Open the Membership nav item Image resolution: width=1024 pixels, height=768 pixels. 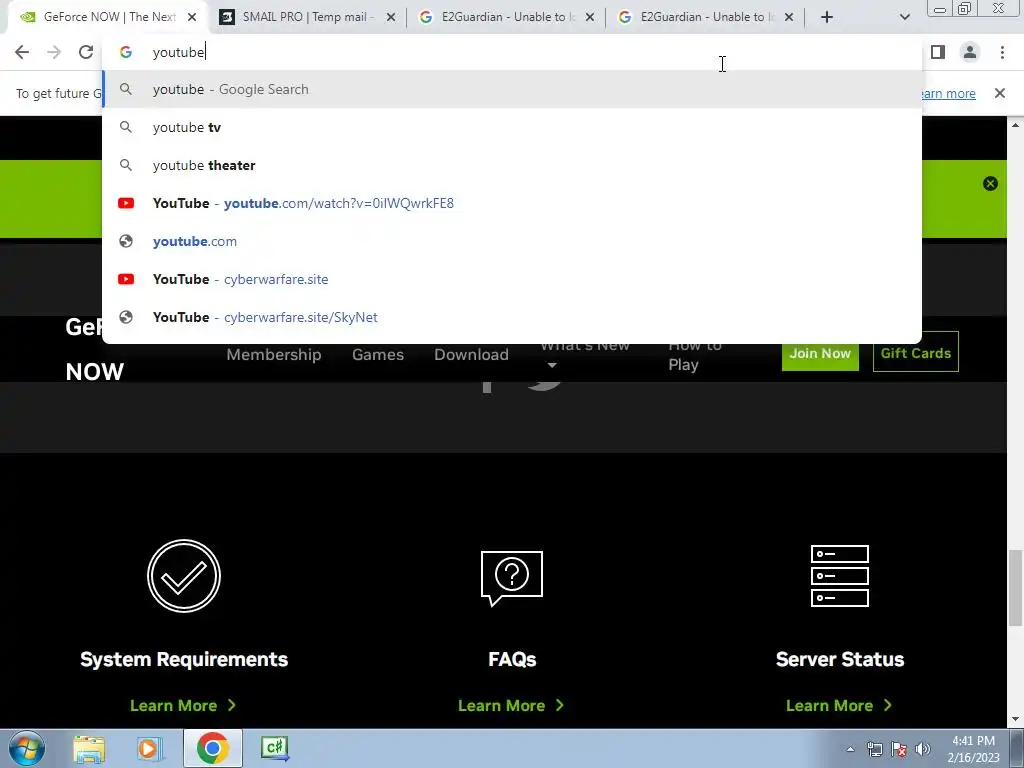pyautogui.click(x=274, y=355)
